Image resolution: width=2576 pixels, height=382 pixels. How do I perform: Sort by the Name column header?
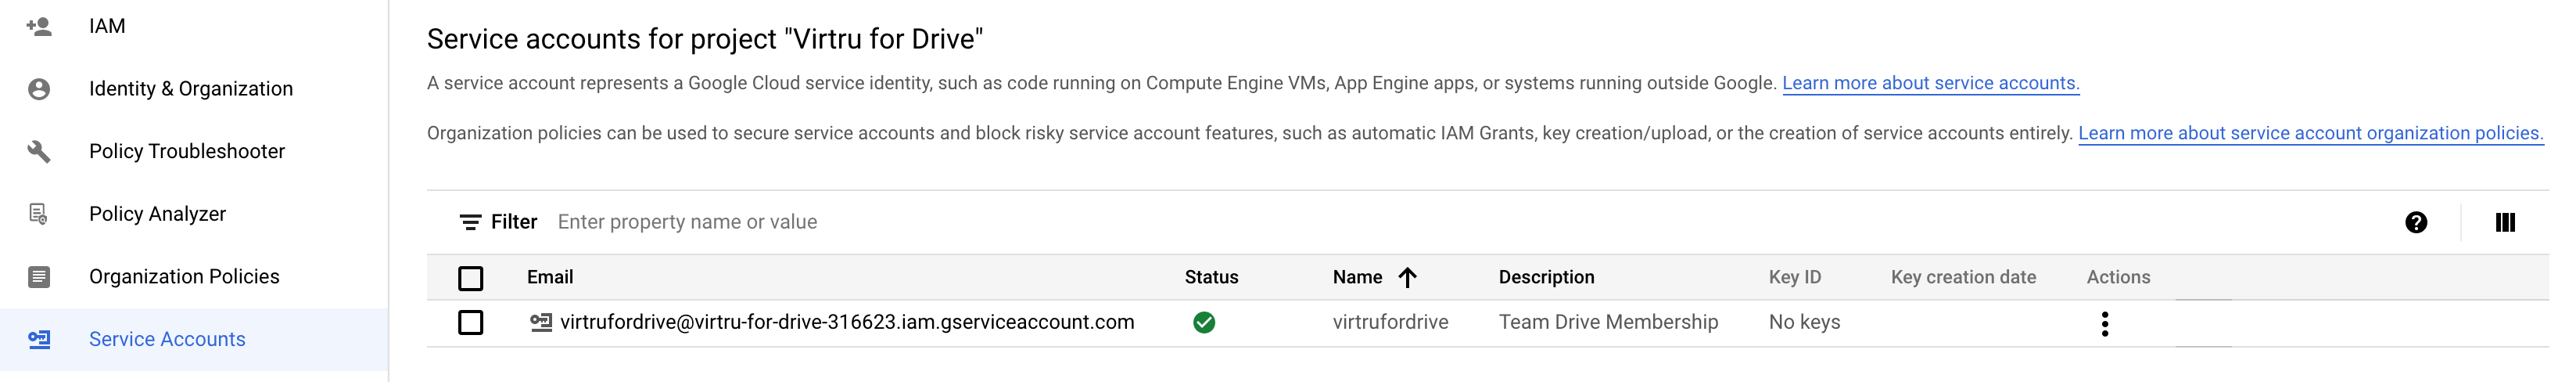1357,277
